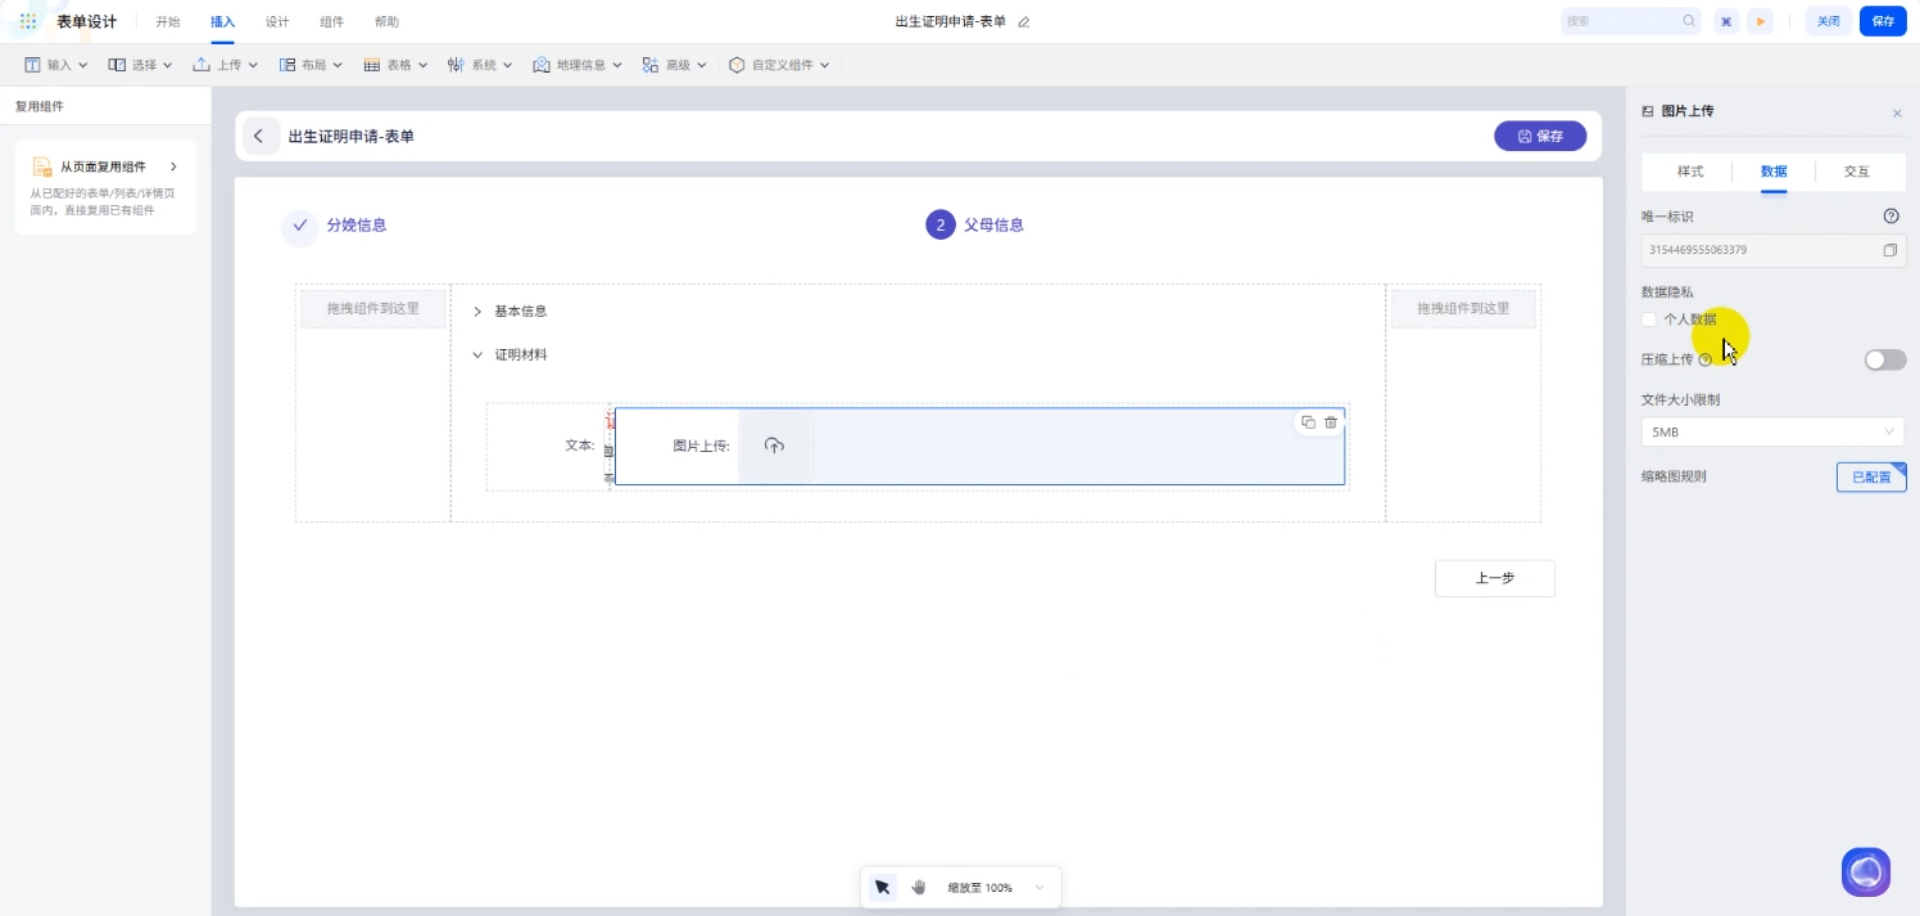Click the 图片上传: field label

pos(701,446)
